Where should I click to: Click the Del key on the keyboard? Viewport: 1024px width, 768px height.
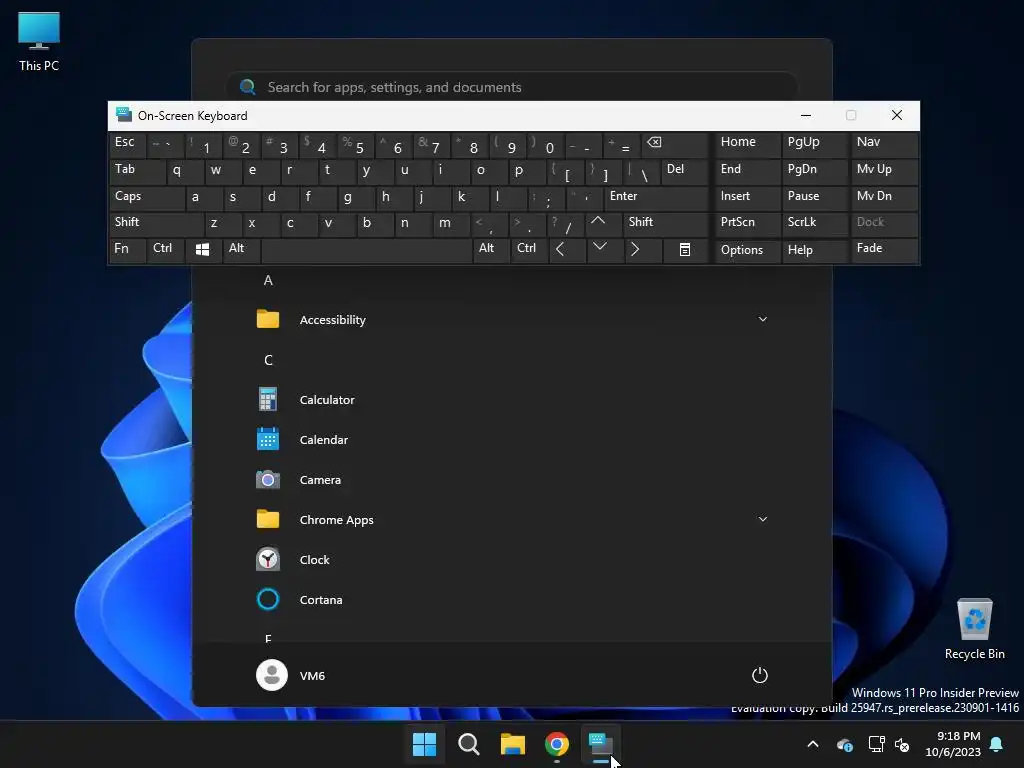pos(684,172)
